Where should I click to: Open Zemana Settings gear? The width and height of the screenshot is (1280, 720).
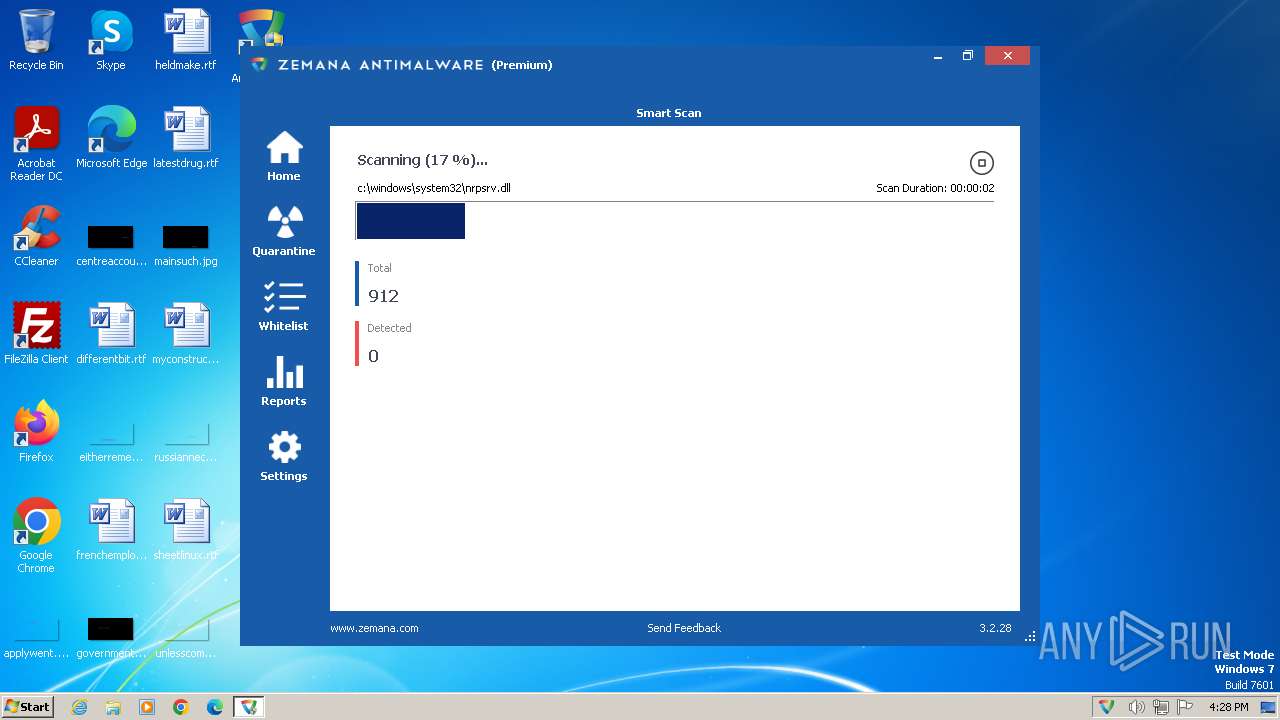[284, 456]
